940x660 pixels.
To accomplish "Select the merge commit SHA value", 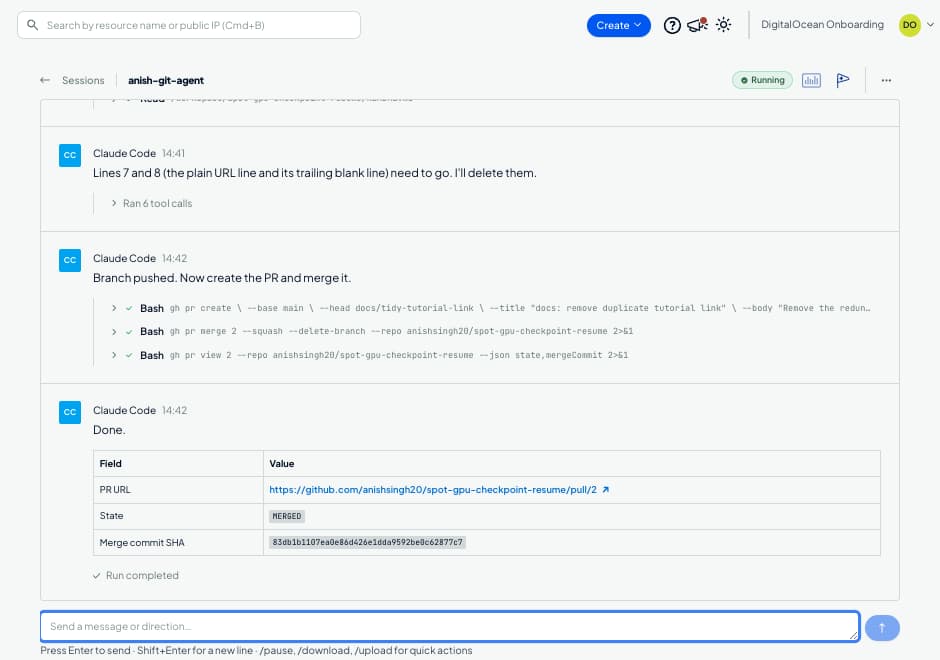I will [x=367, y=543].
